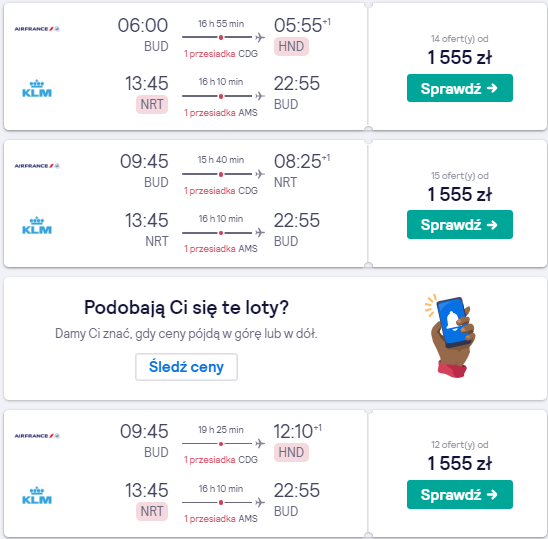Image resolution: width=548 pixels, height=539 pixels.
Task: Click the KLM logo in third result
Action: click(37, 495)
